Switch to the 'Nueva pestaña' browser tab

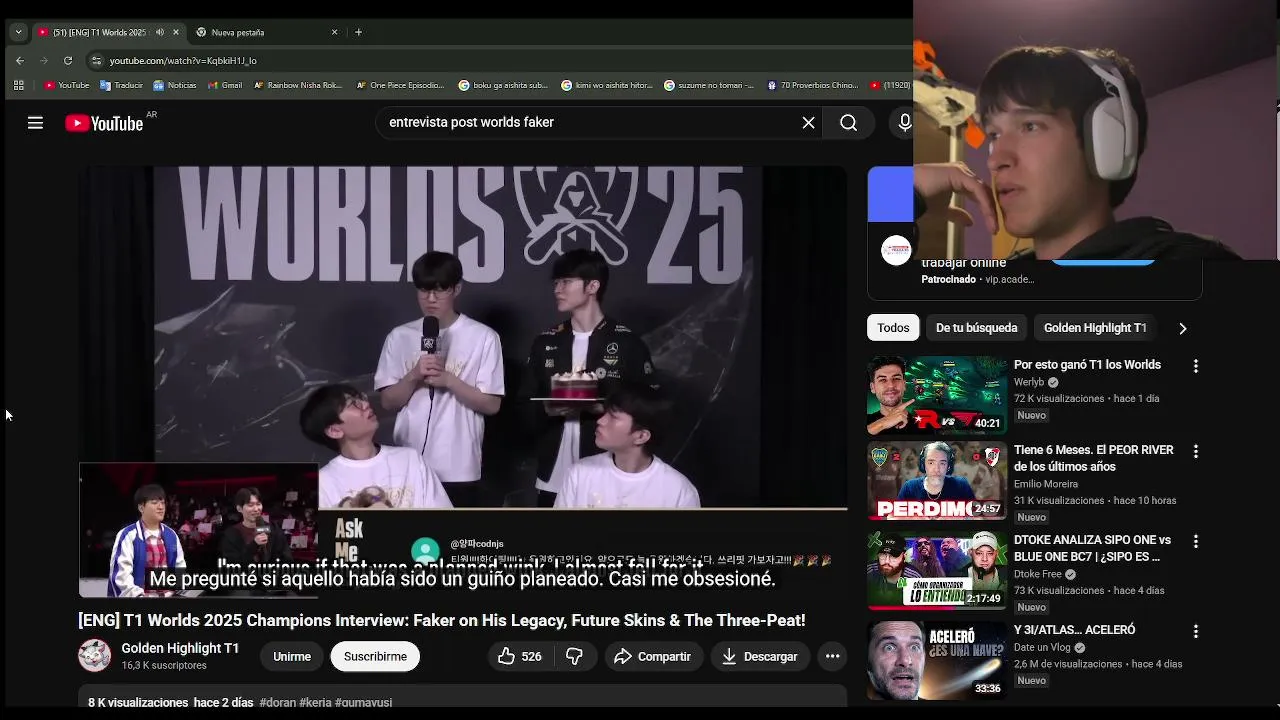(x=264, y=32)
